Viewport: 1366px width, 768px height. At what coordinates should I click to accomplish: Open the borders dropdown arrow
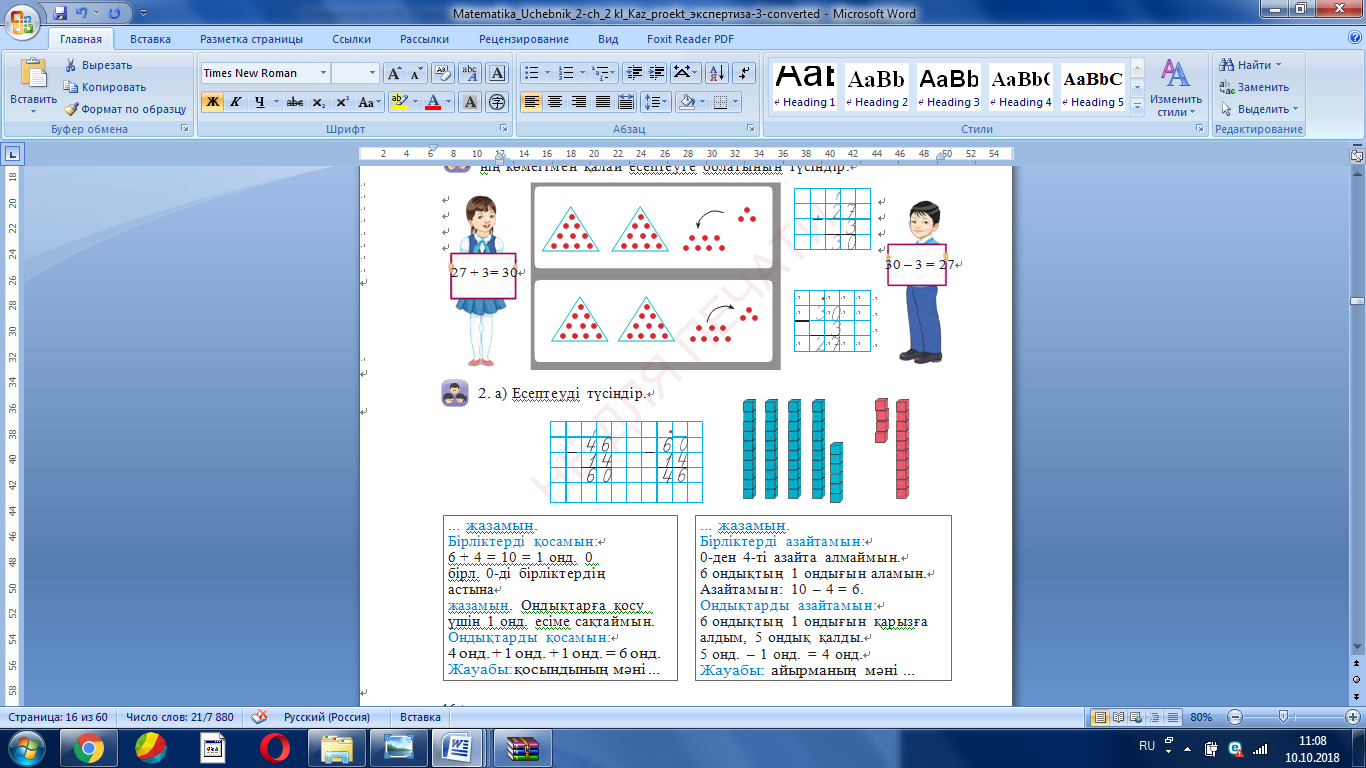(737, 102)
